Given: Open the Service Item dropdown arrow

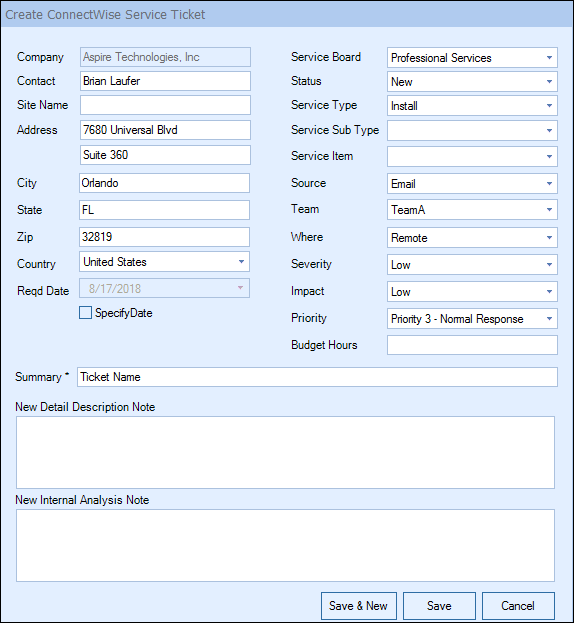Looking at the screenshot, I should (x=549, y=157).
